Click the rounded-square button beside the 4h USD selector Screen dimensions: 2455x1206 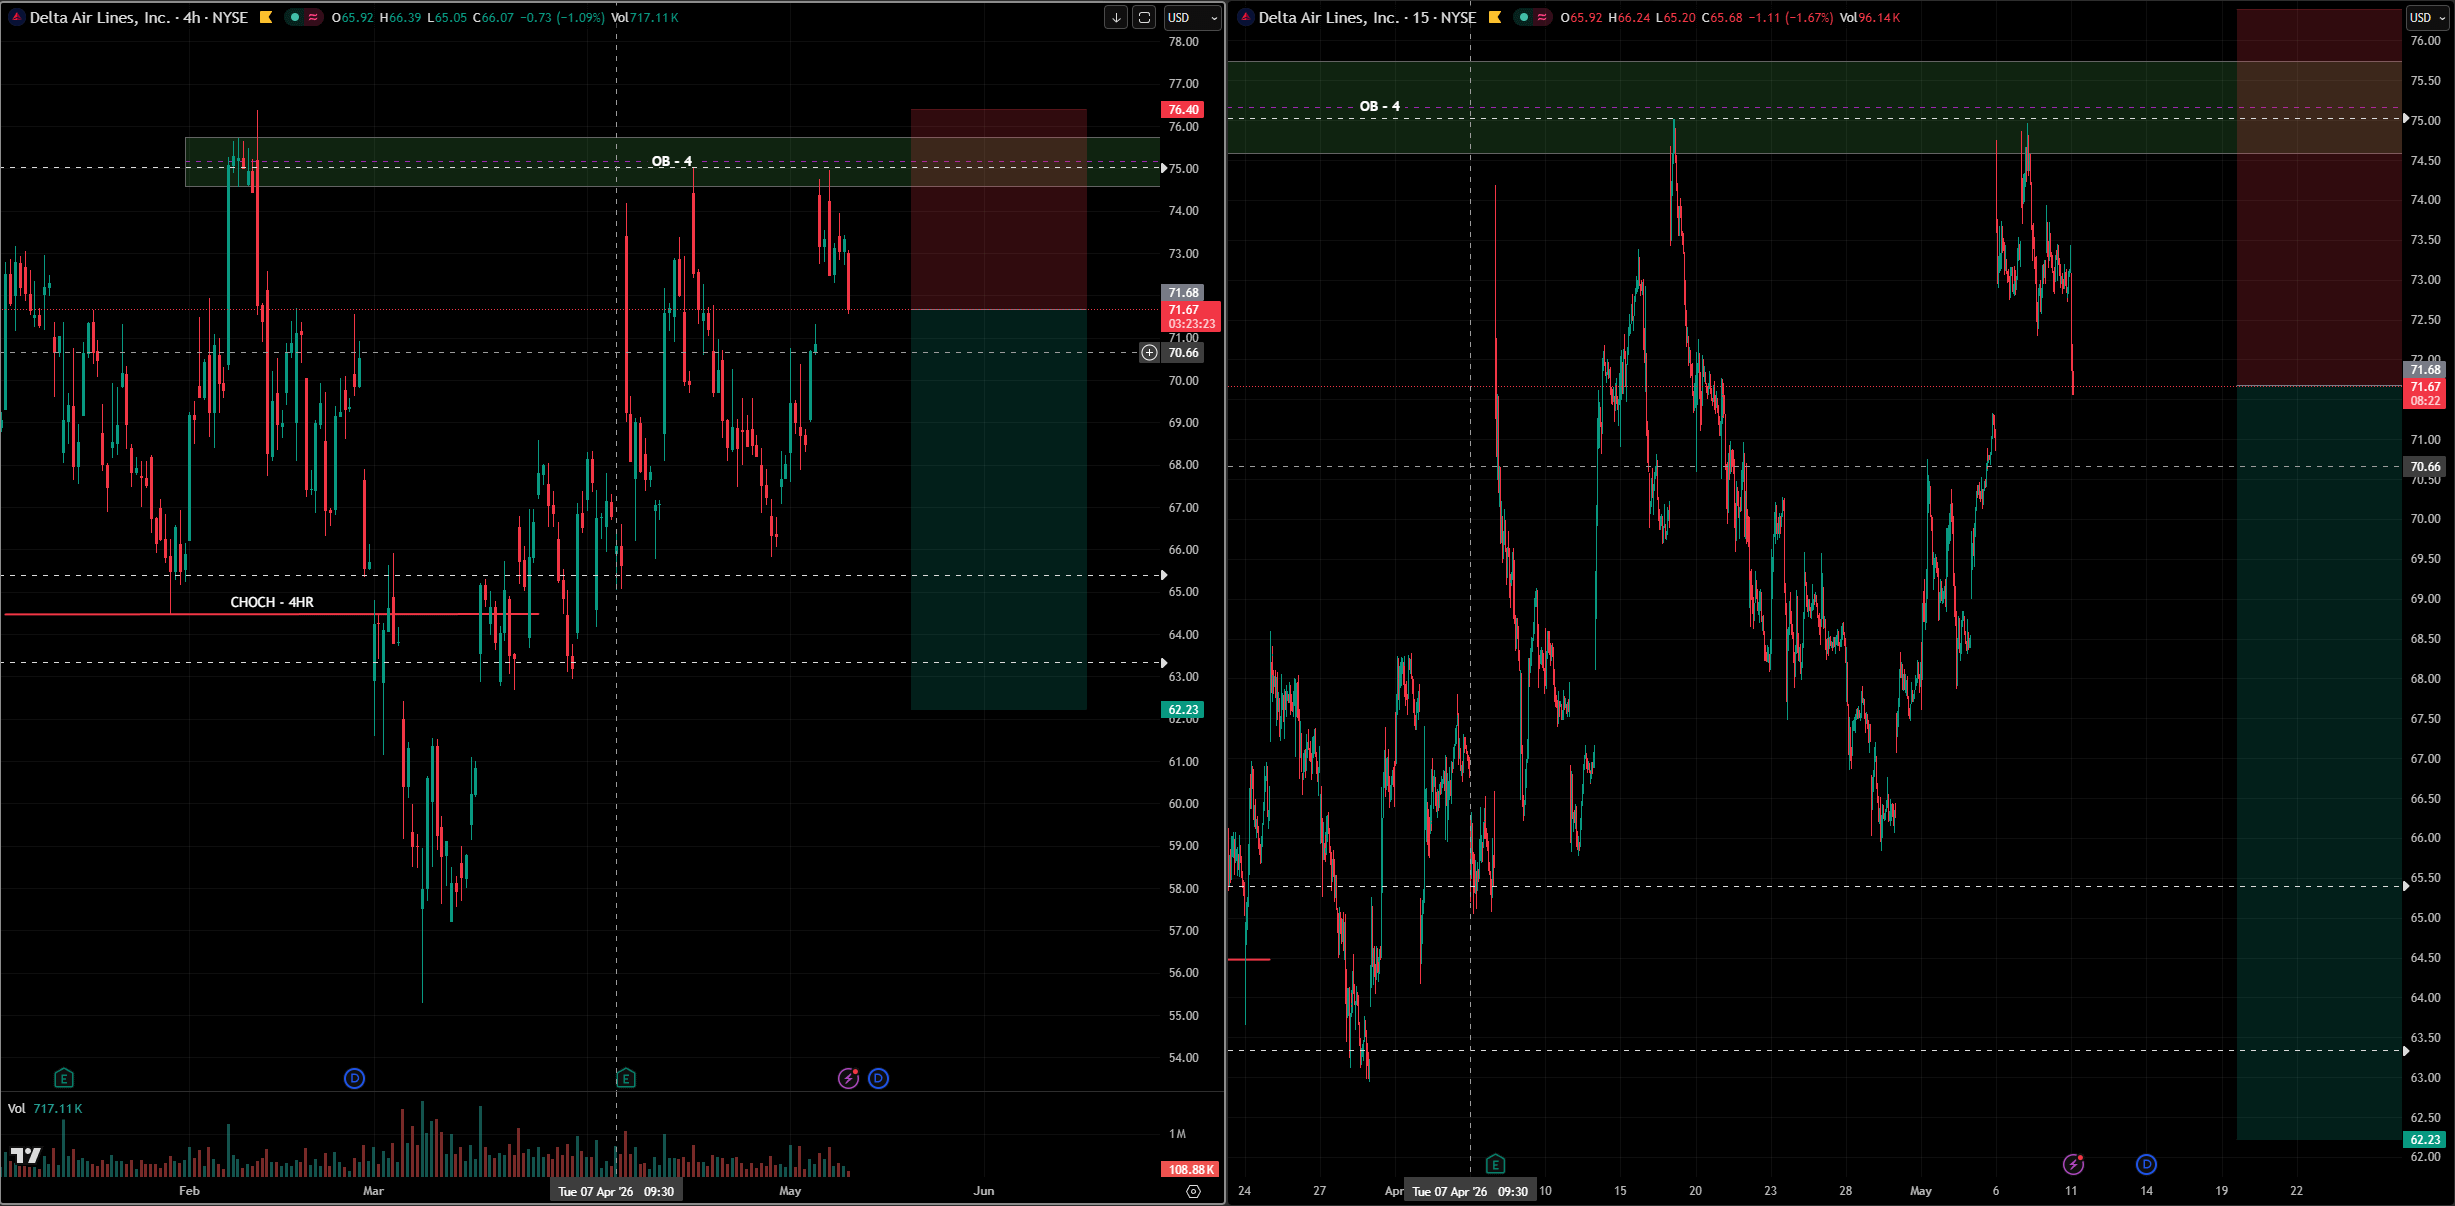click(x=1145, y=17)
